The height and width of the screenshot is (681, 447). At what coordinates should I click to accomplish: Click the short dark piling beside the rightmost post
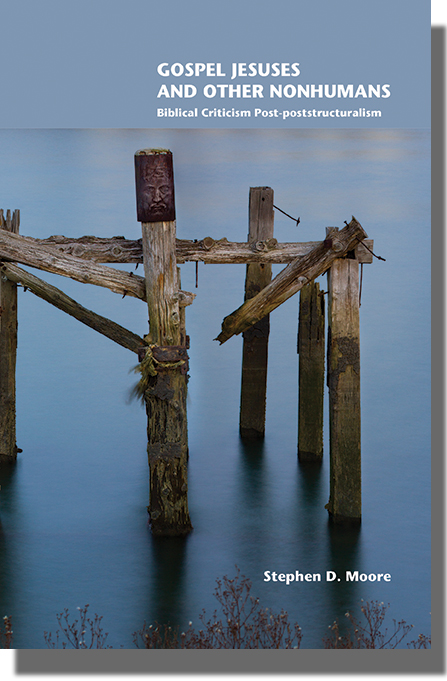click(x=311, y=371)
